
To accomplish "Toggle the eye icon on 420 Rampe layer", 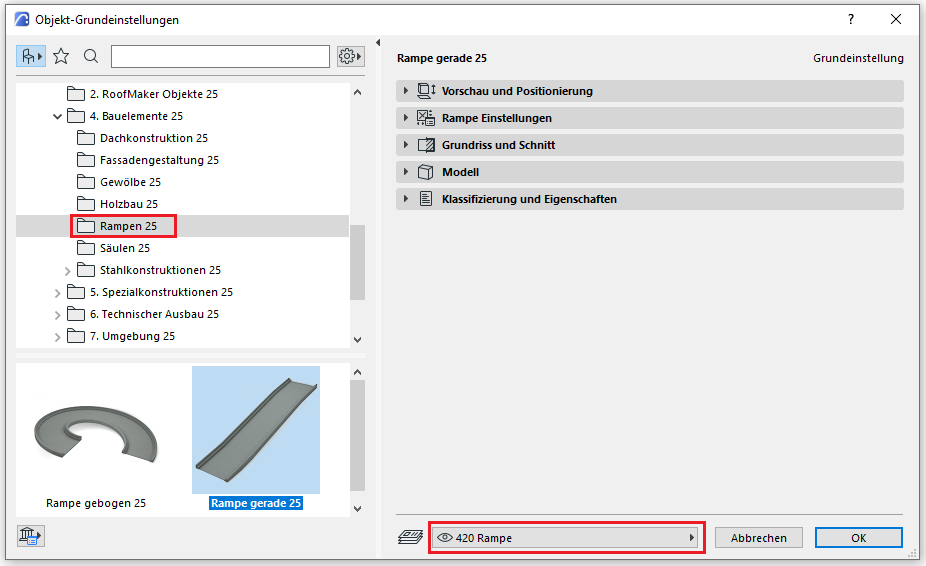I will coord(445,538).
